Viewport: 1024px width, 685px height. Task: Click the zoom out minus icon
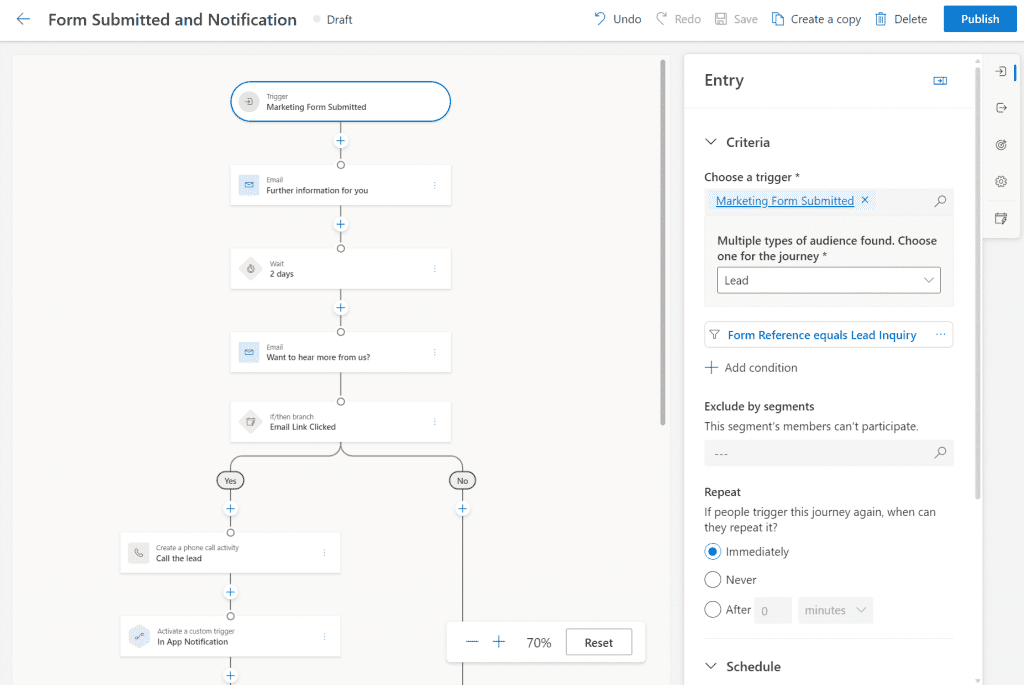click(472, 642)
